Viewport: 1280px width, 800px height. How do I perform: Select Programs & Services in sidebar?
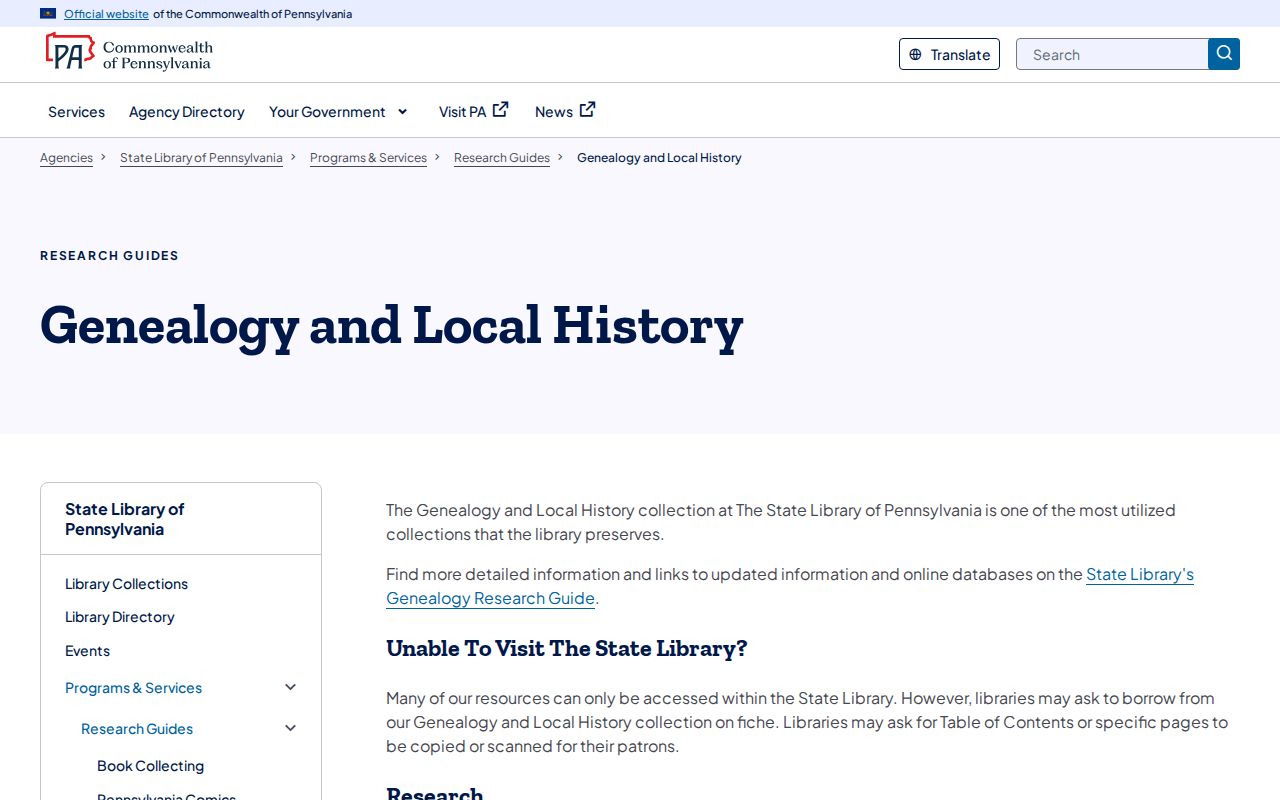click(x=133, y=688)
